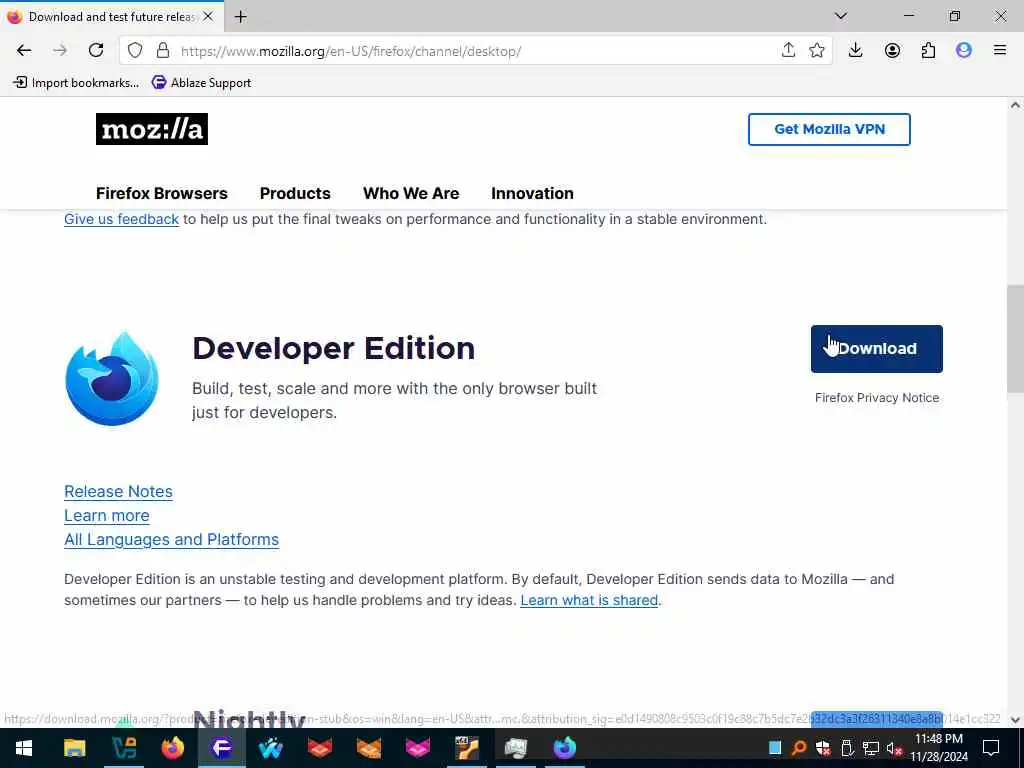1024x768 pixels.
Task: Open Developer Edition Release Notes
Action: point(118,492)
